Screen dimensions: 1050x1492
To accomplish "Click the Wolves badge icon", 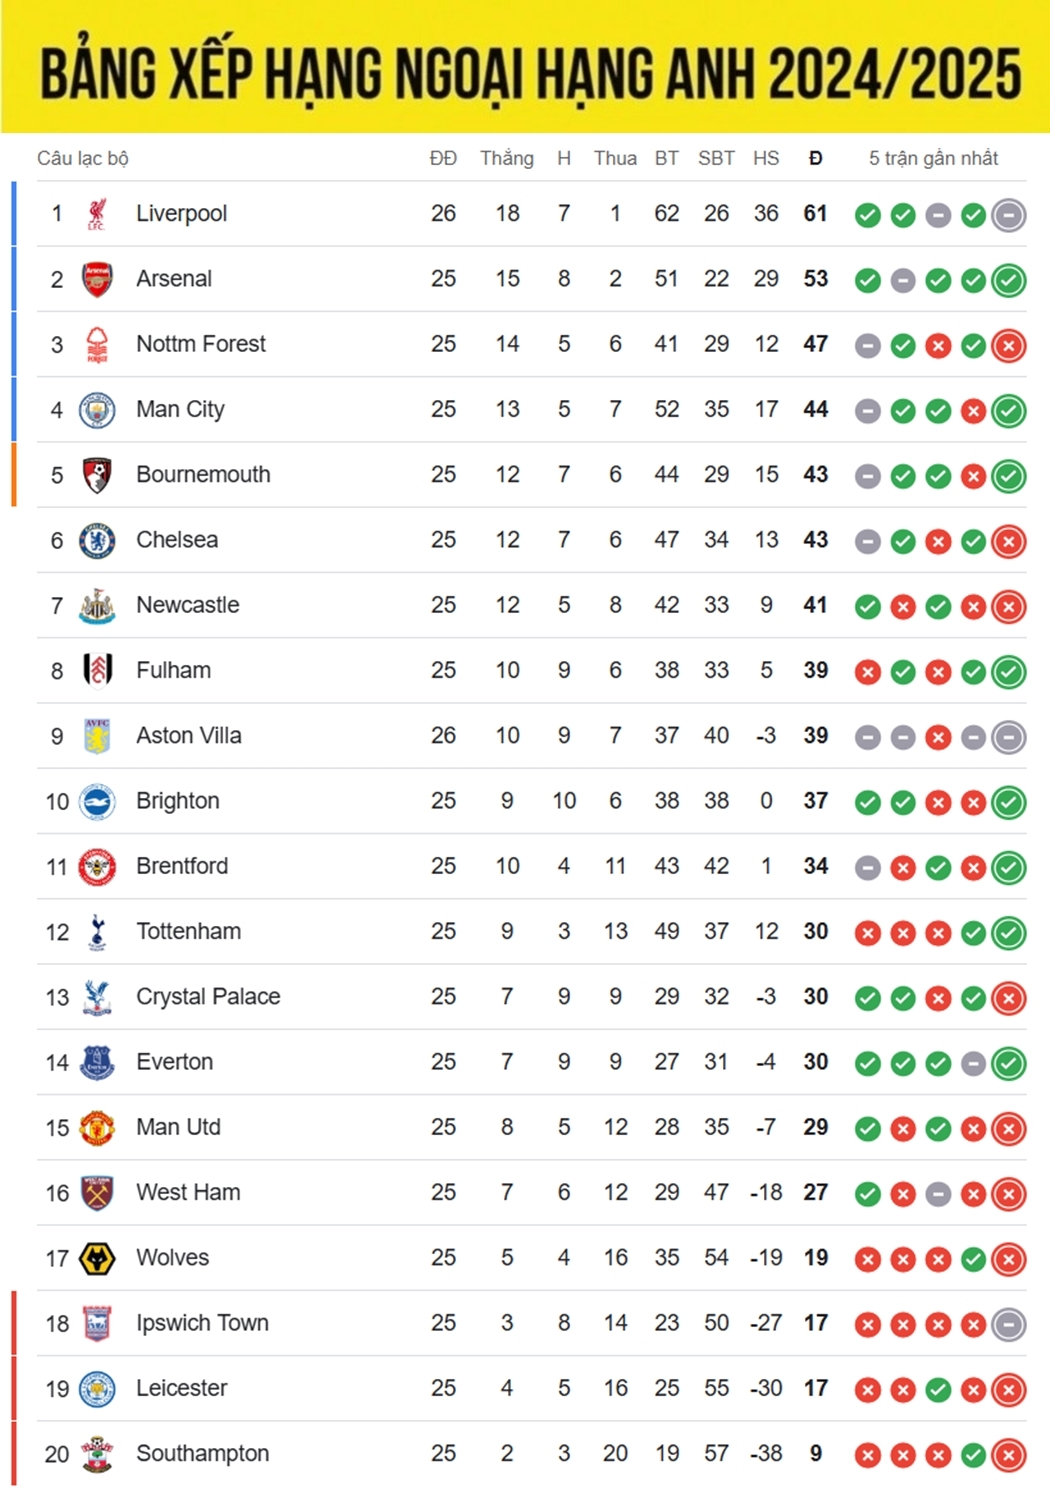I will 97,1258.
